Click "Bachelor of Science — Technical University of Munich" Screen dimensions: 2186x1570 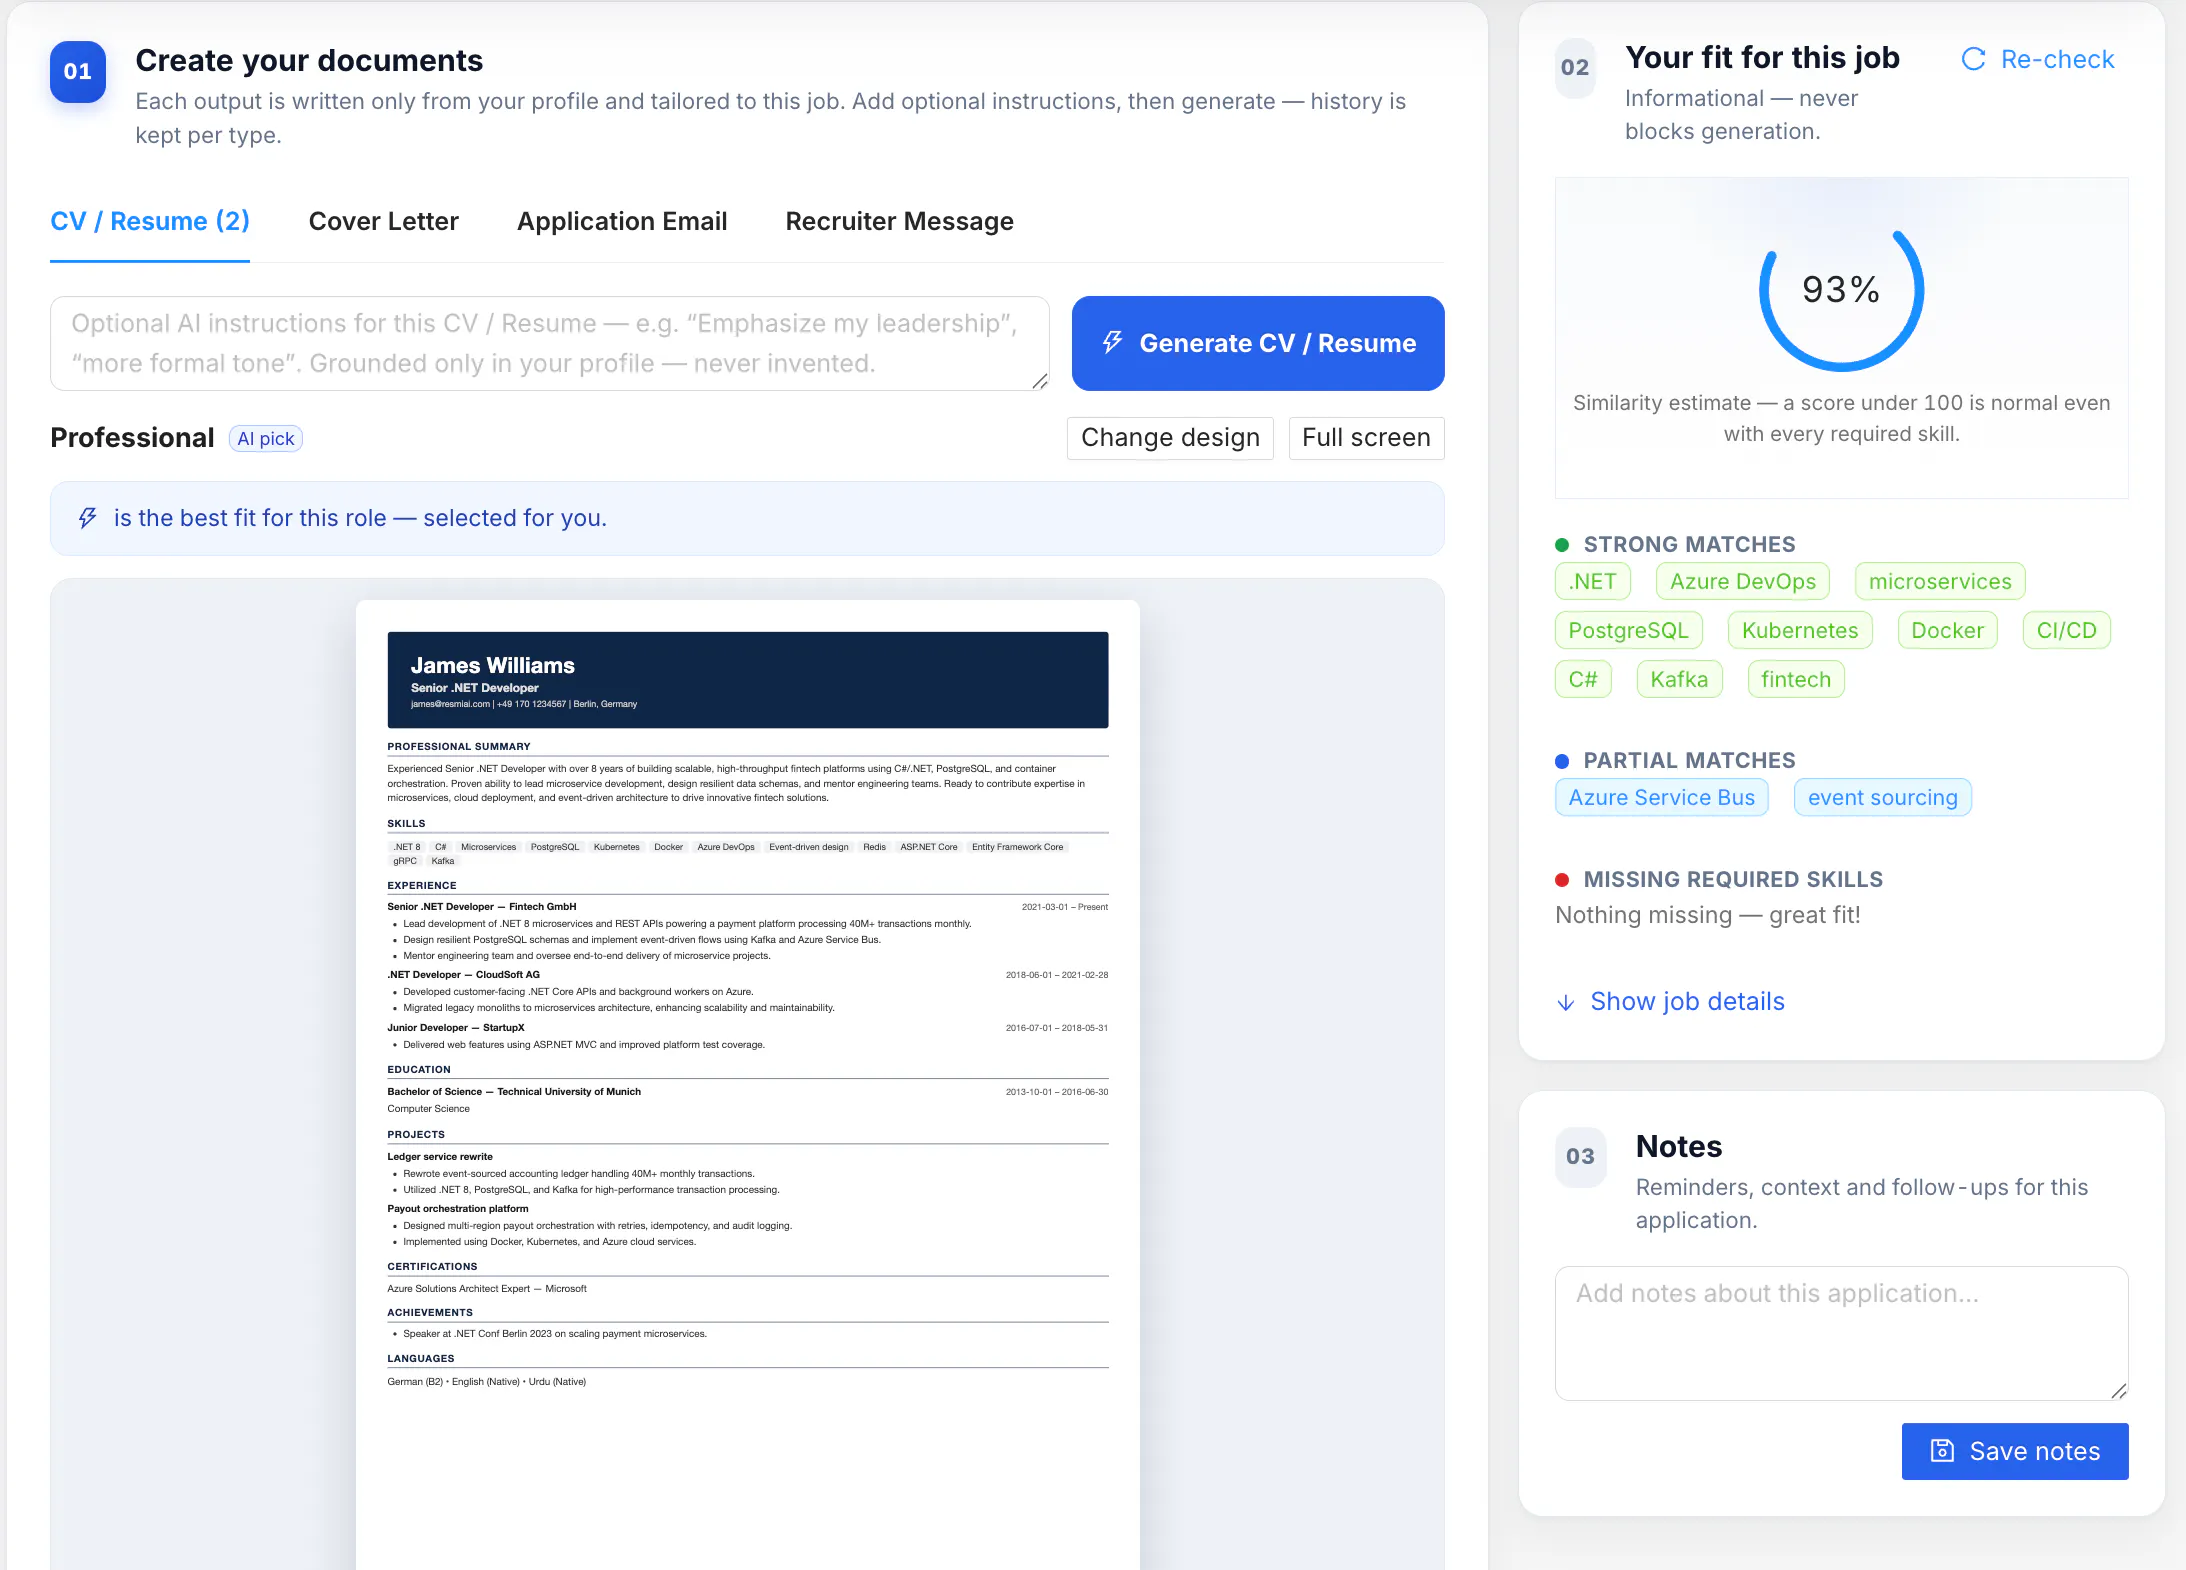click(x=514, y=1092)
